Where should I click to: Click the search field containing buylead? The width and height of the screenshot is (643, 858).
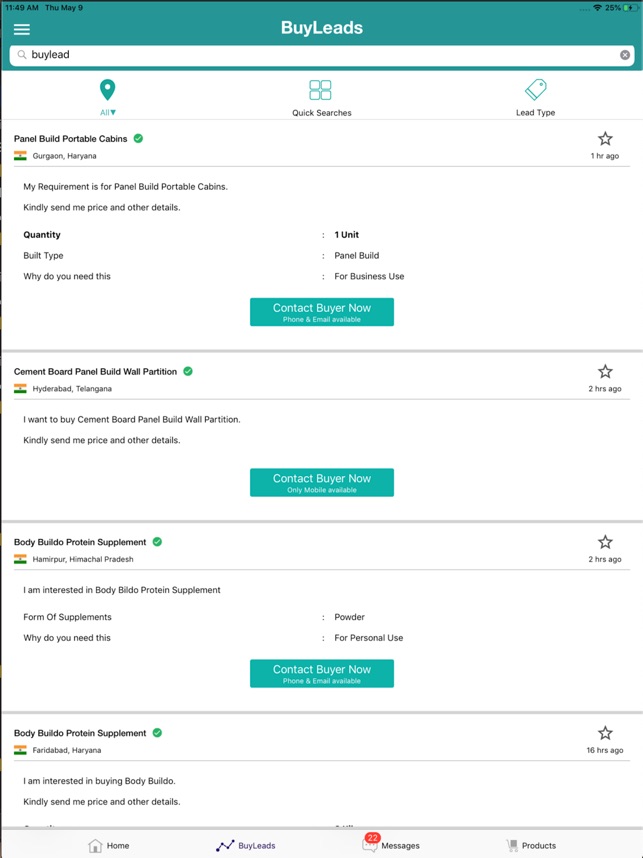(320, 55)
